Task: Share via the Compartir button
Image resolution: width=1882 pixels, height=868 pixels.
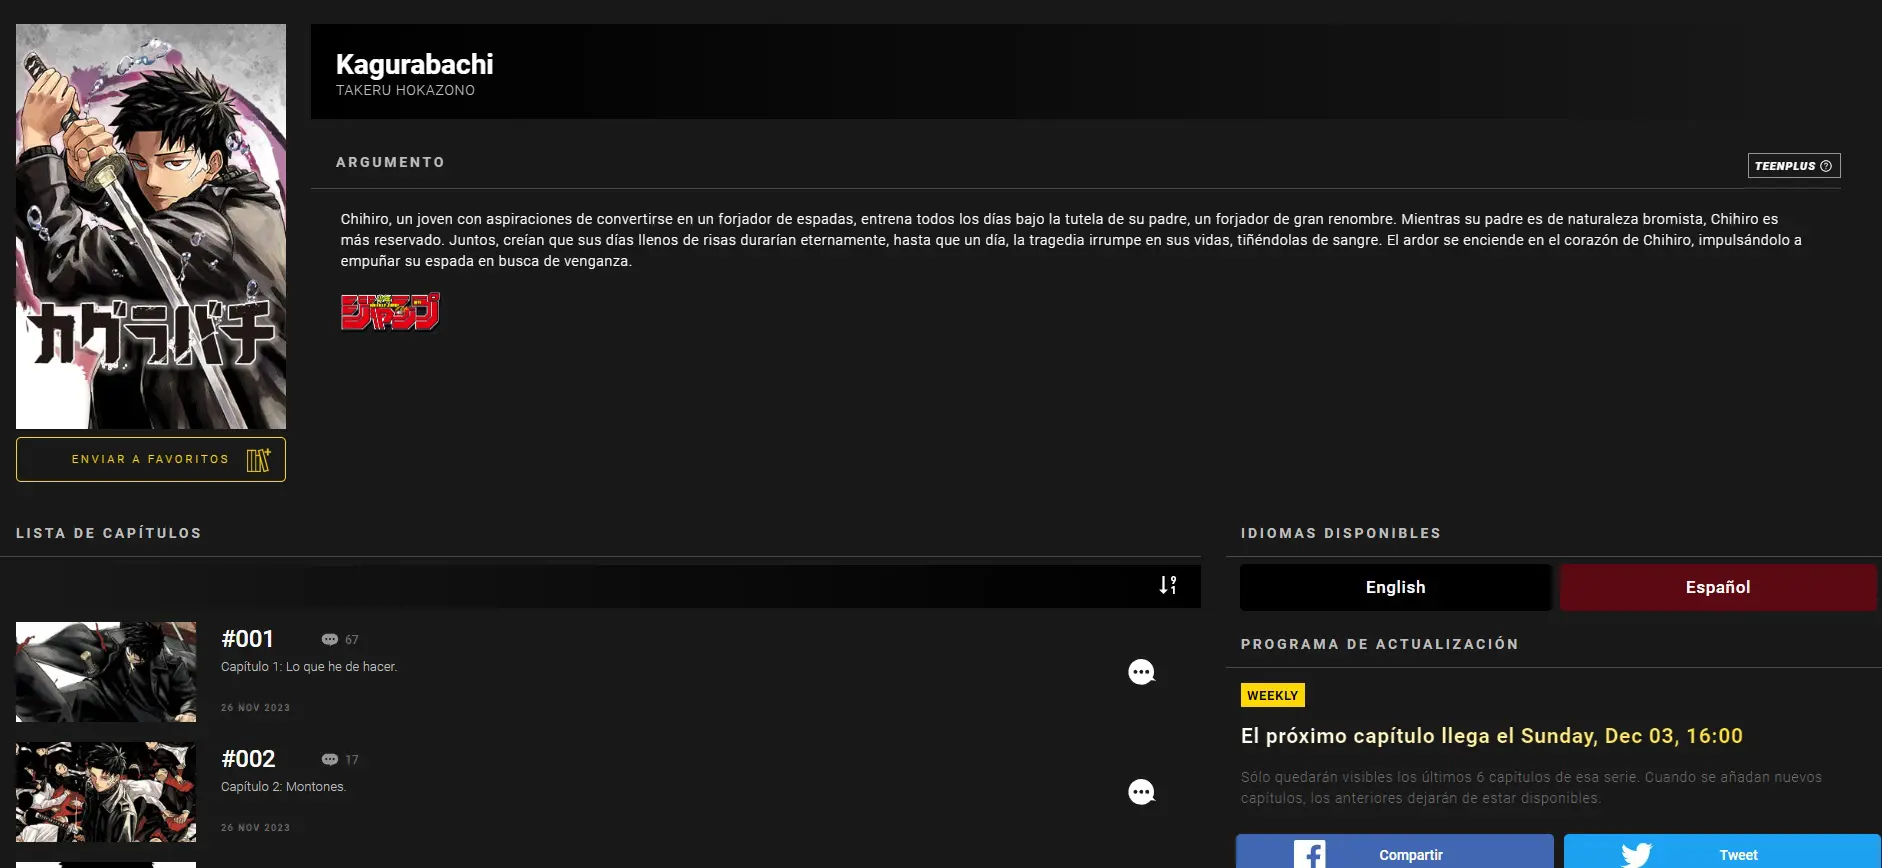Action: point(1395,852)
